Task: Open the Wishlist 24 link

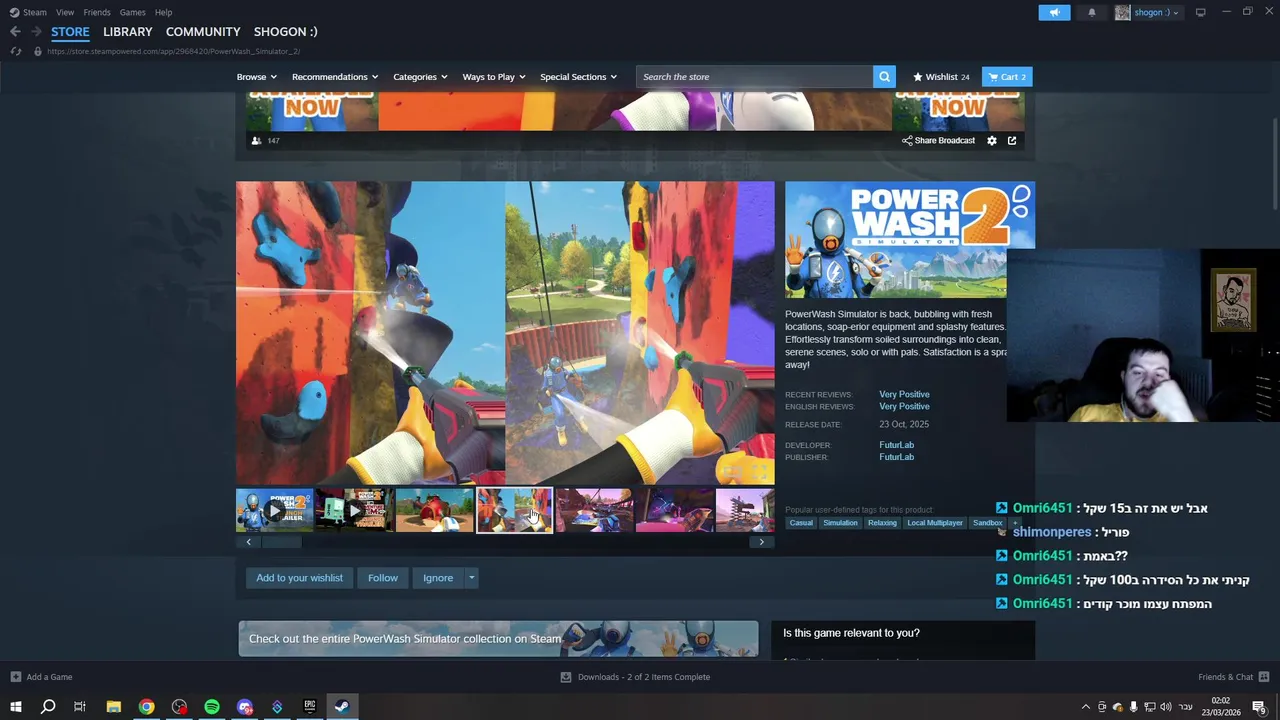Action: (941, 77)
